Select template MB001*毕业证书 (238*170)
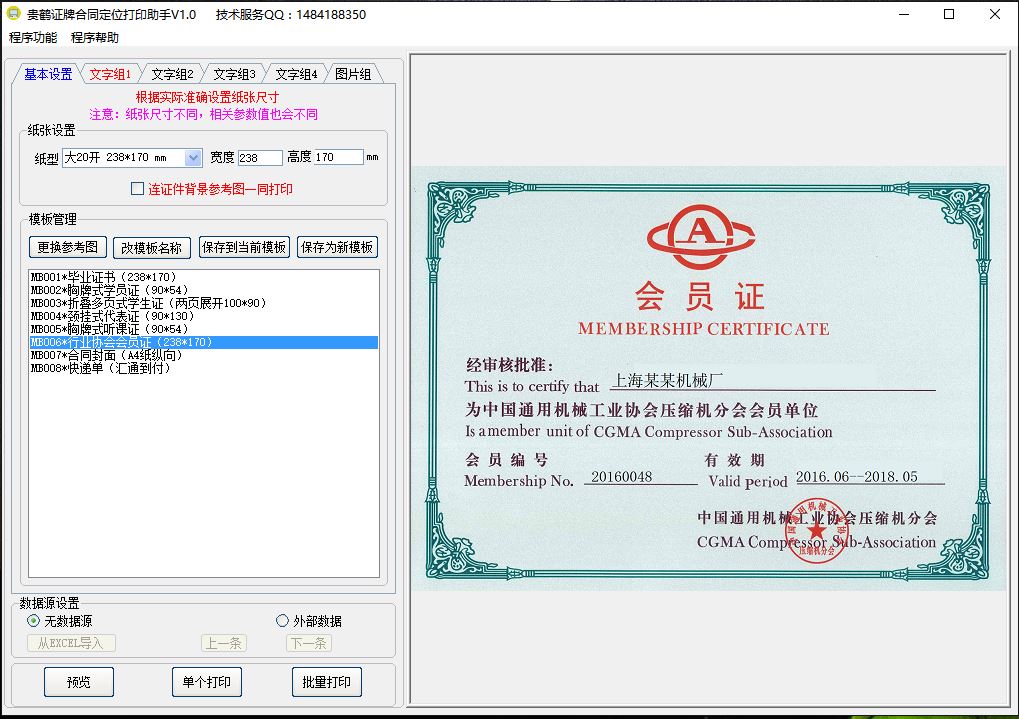The width and height of the screenshot is (1019, 719). 204,277
